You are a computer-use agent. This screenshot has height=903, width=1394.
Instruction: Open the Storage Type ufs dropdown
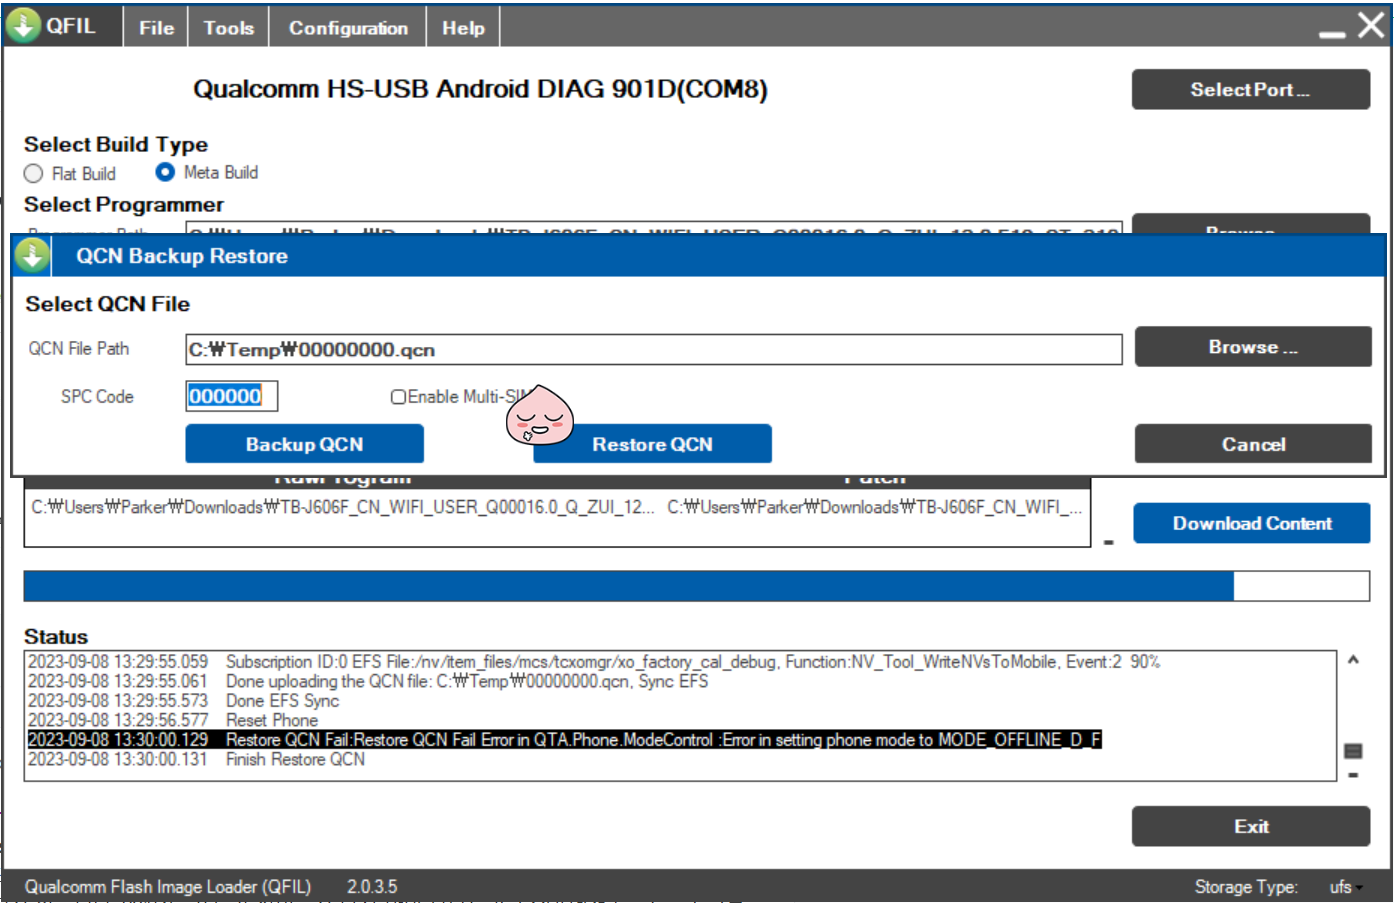pyautogui.click(x=1347, y=887)
